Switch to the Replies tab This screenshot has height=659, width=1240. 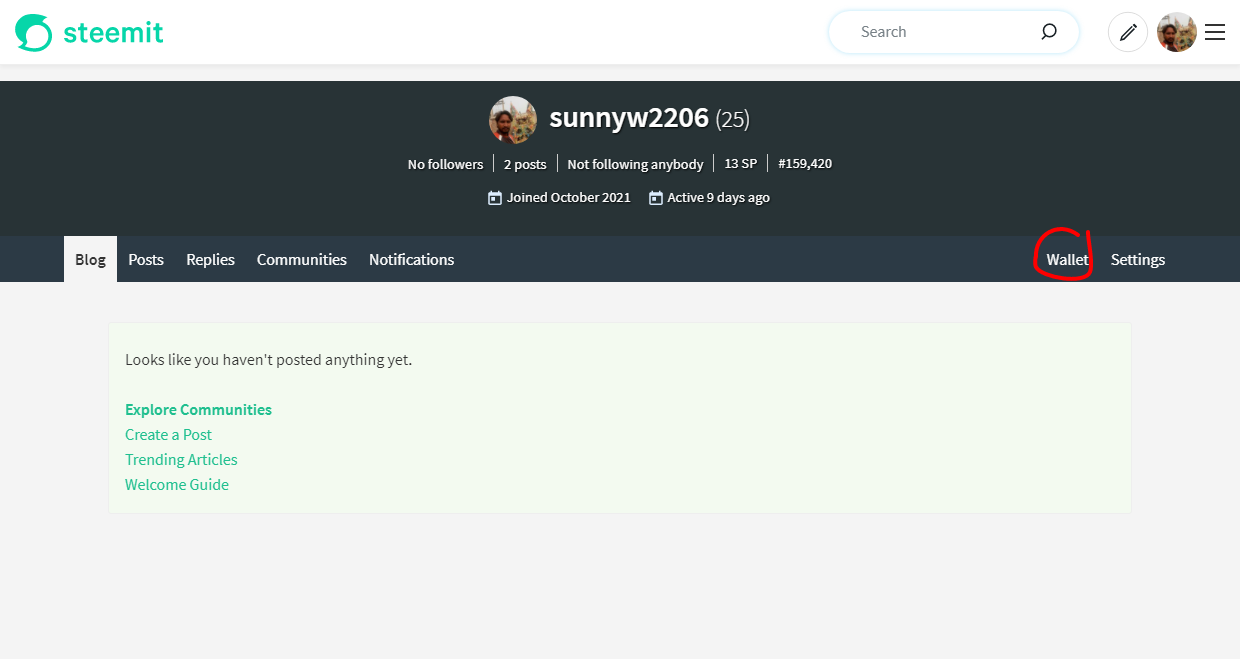click(210, 259)
